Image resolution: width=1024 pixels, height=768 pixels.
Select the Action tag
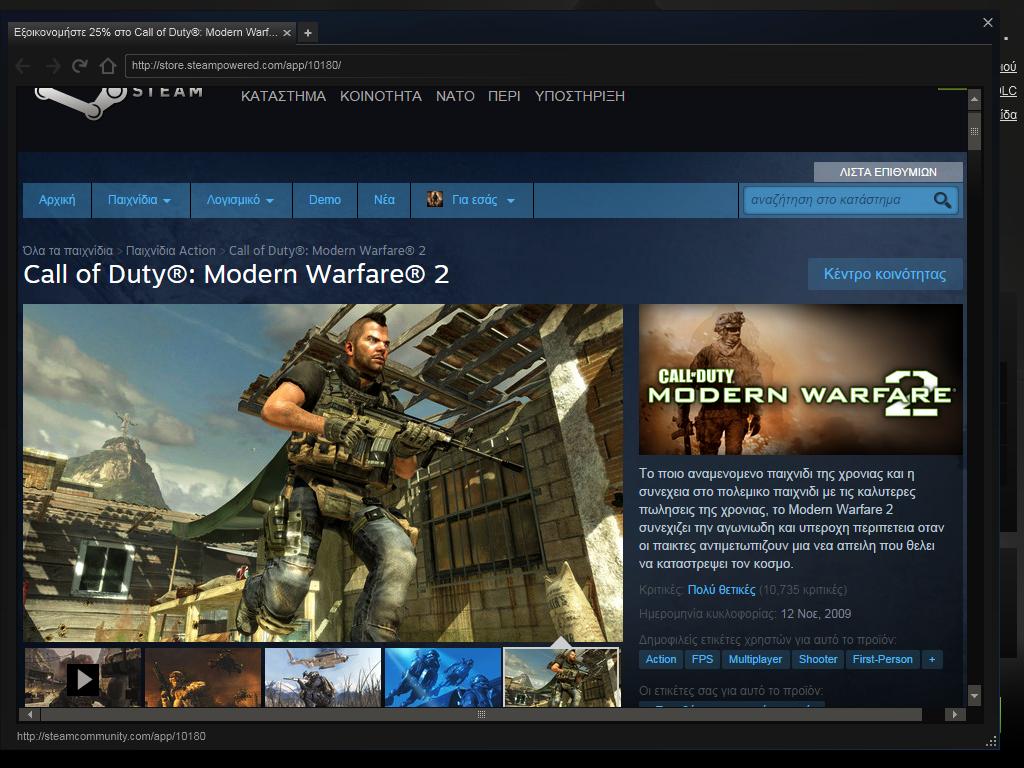[x=661, y=660]
